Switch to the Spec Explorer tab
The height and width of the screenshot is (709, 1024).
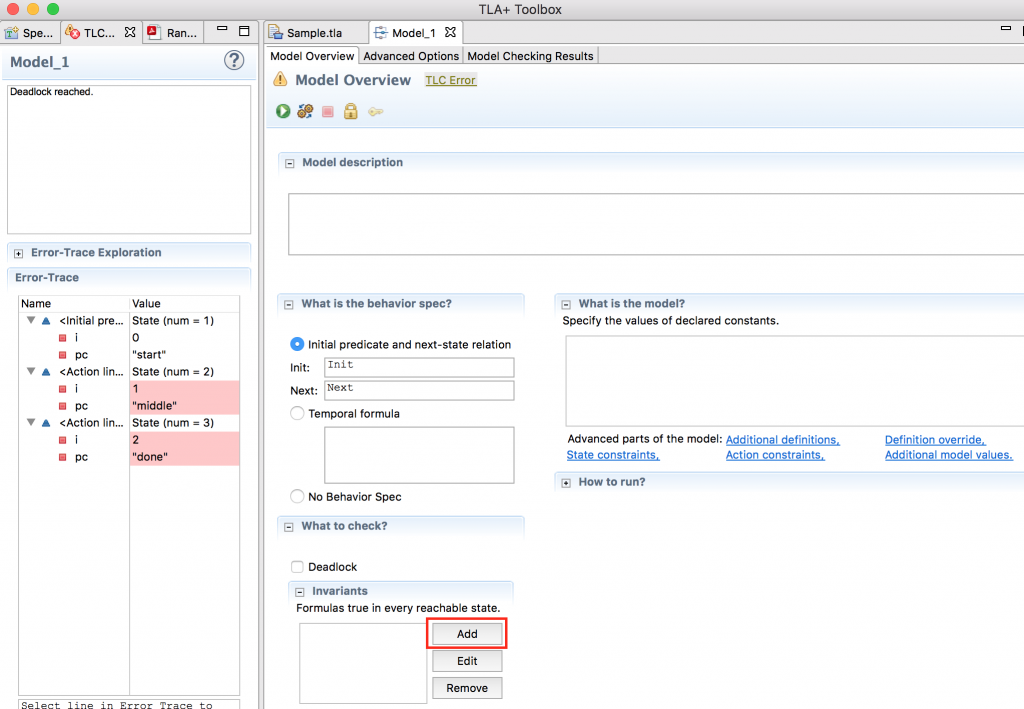tap(29, 33)
